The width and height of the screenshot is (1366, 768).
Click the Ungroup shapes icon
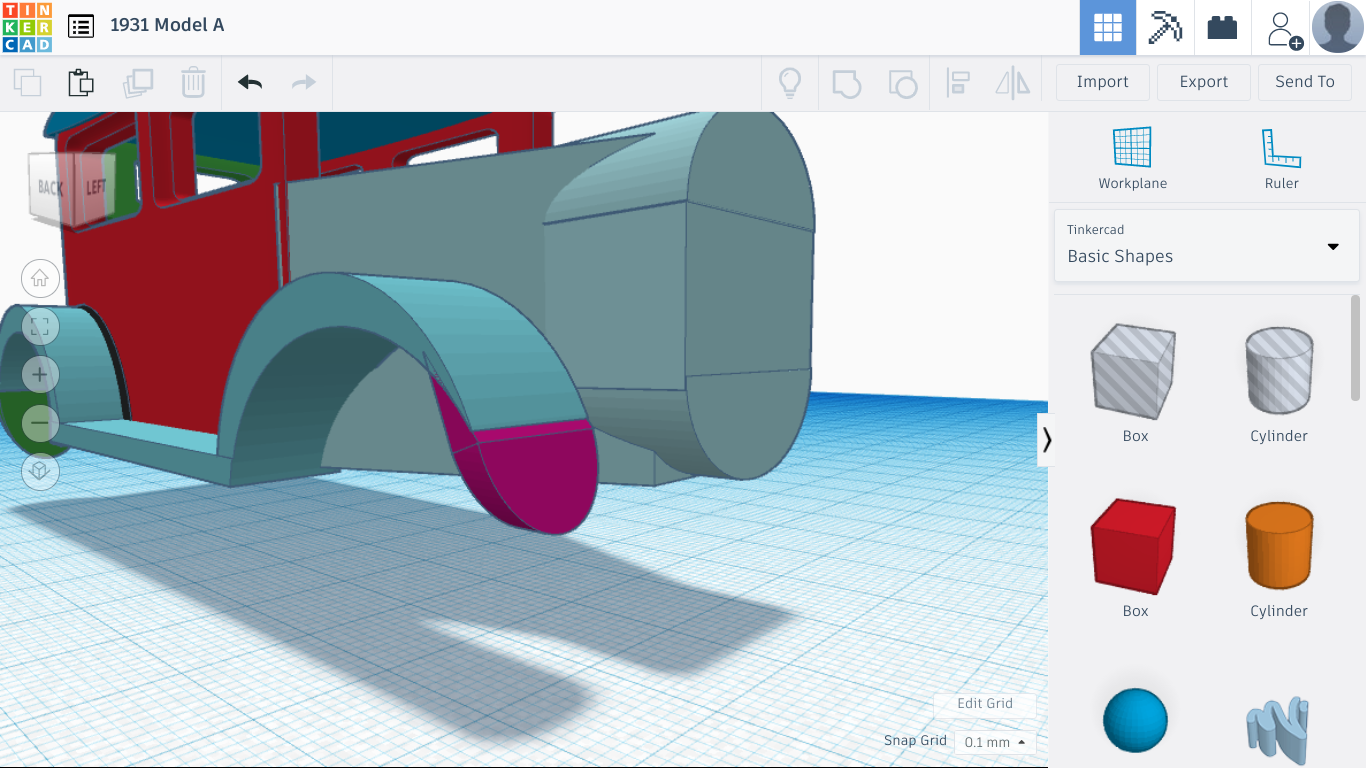click(x=903, y=83)
